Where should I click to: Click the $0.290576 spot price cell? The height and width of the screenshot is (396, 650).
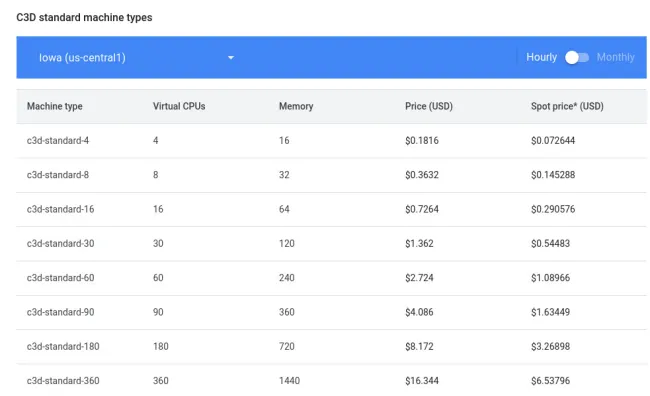(553, 209)
